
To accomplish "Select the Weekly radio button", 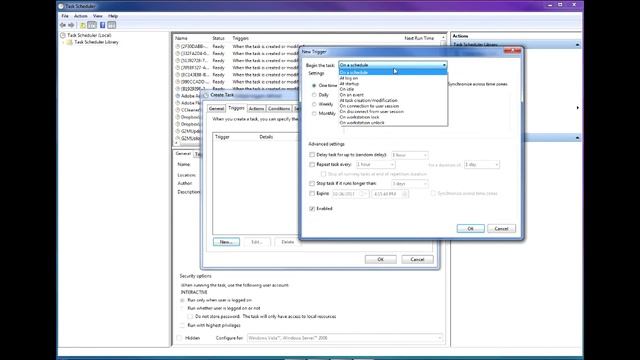I will click(314, 104).
